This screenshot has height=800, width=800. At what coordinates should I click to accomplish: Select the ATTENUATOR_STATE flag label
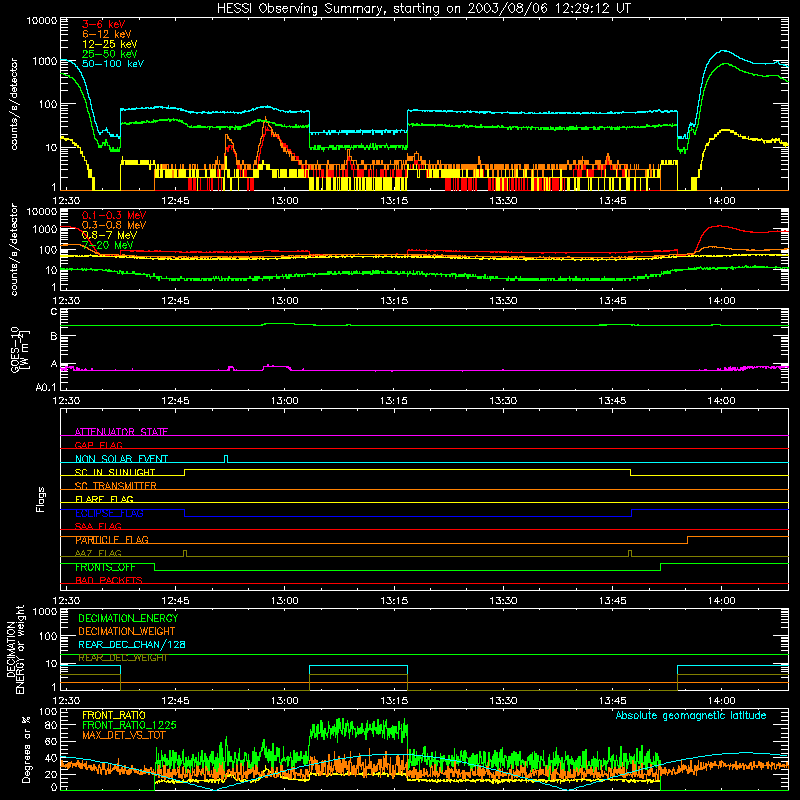coord(121,432)
